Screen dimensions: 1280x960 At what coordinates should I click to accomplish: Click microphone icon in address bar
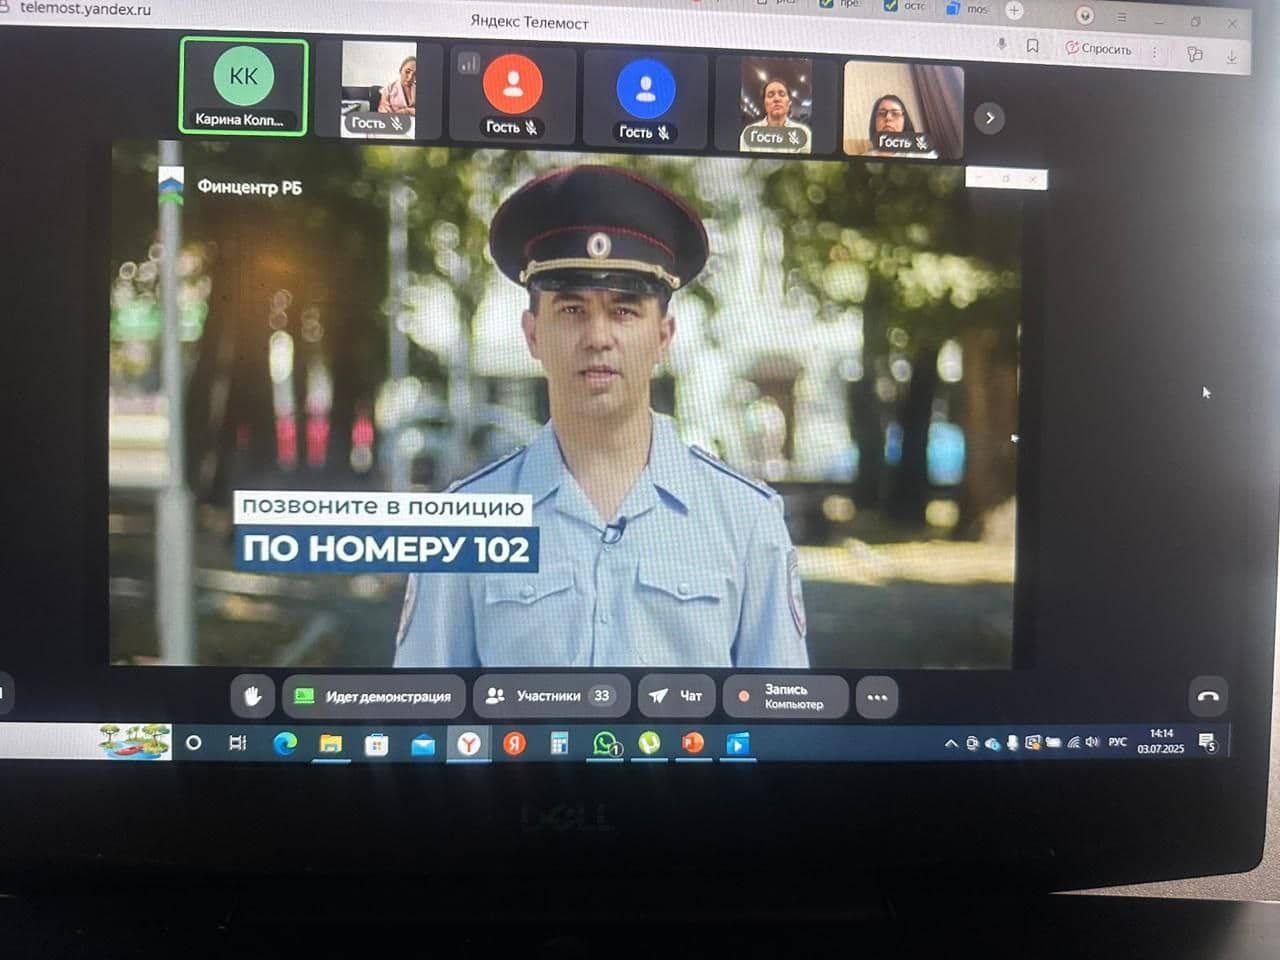click(1001, 44)
